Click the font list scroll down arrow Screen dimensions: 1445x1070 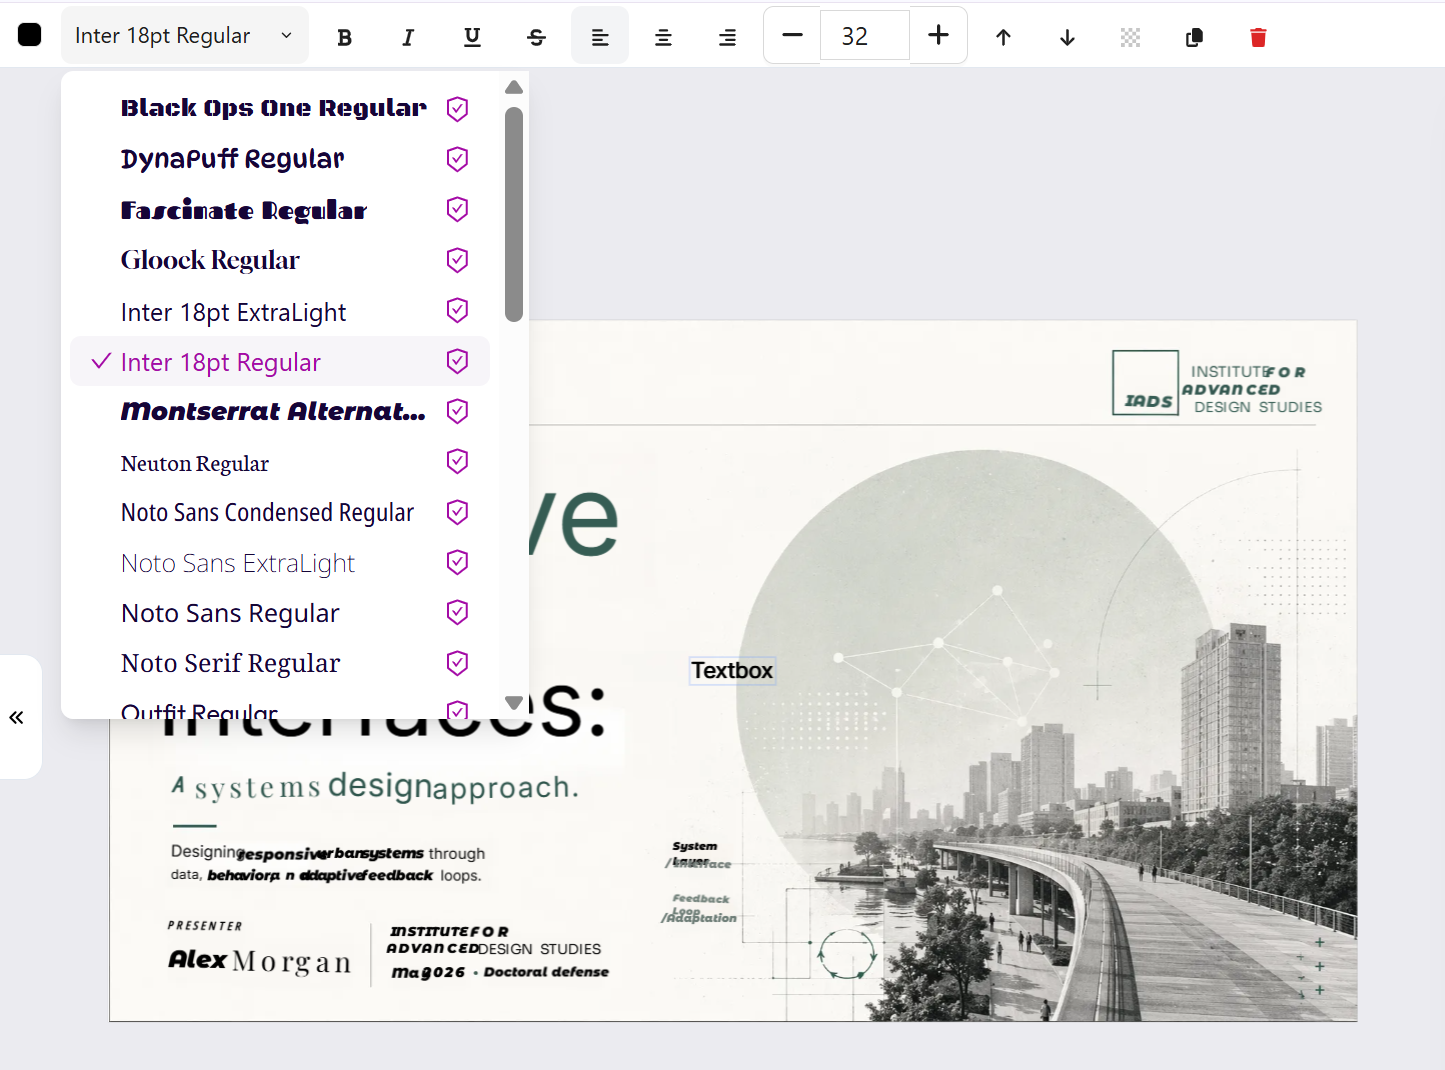(x=514, y=703)
